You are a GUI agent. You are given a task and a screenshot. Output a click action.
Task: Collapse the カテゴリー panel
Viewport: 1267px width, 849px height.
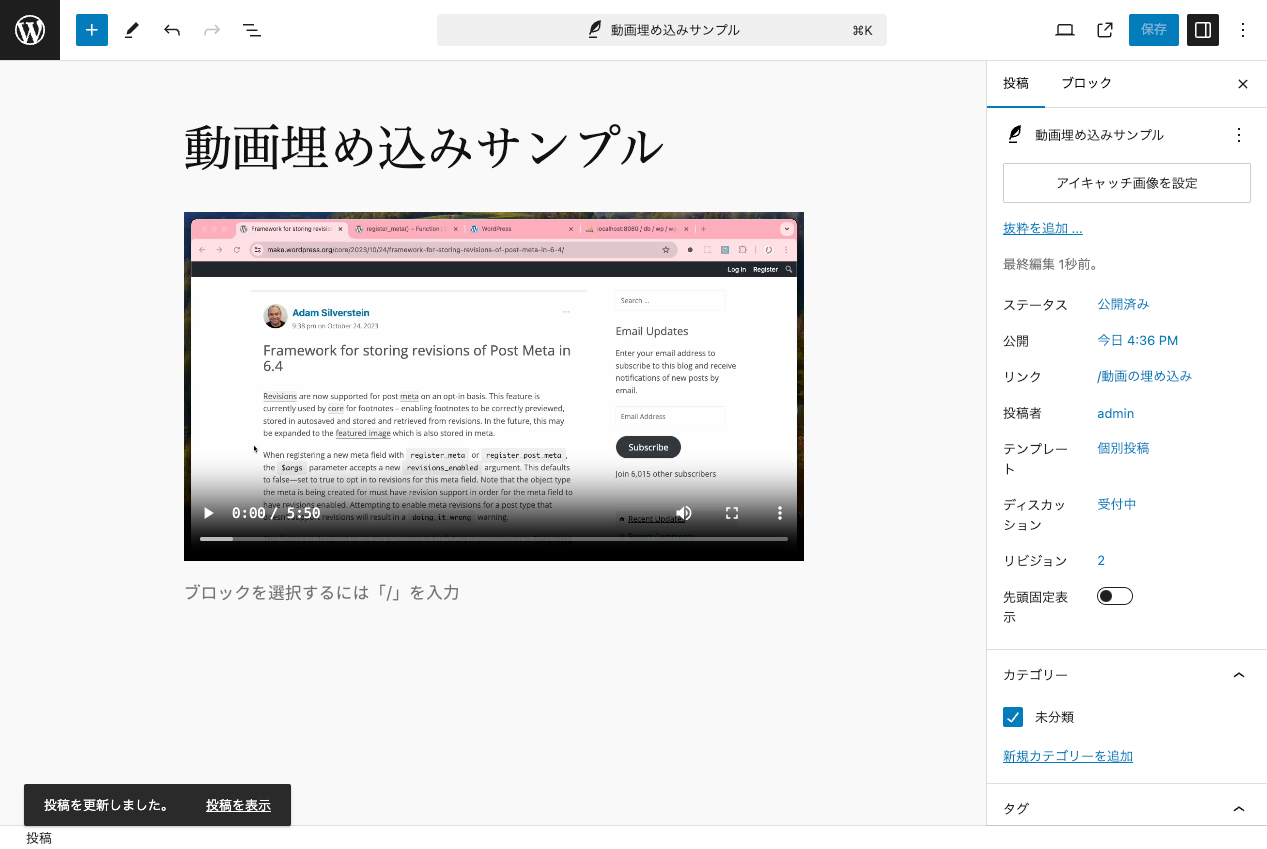click(x=1127, y=675)
